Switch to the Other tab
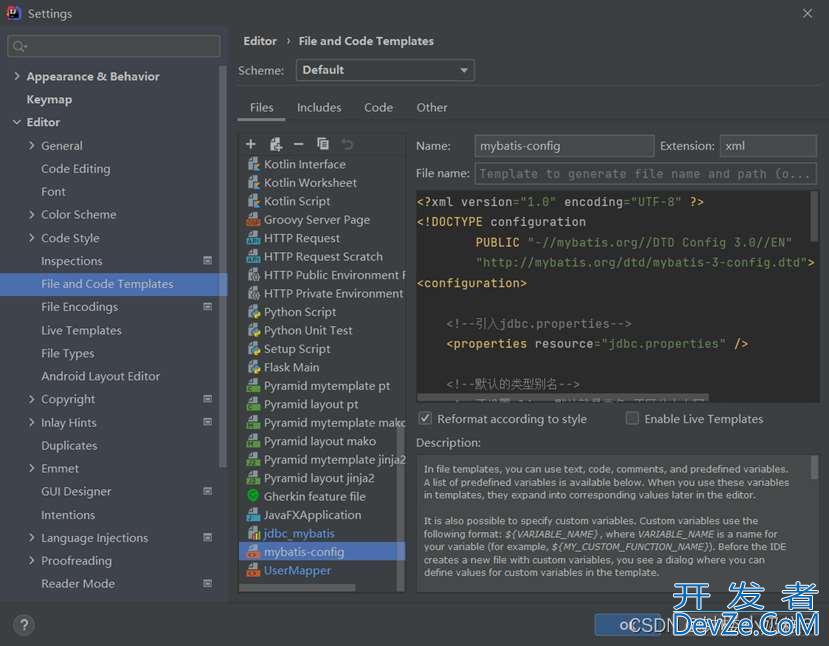Viewport: 829px width, 646px height. pyautogui.click(x=432, y=107)
